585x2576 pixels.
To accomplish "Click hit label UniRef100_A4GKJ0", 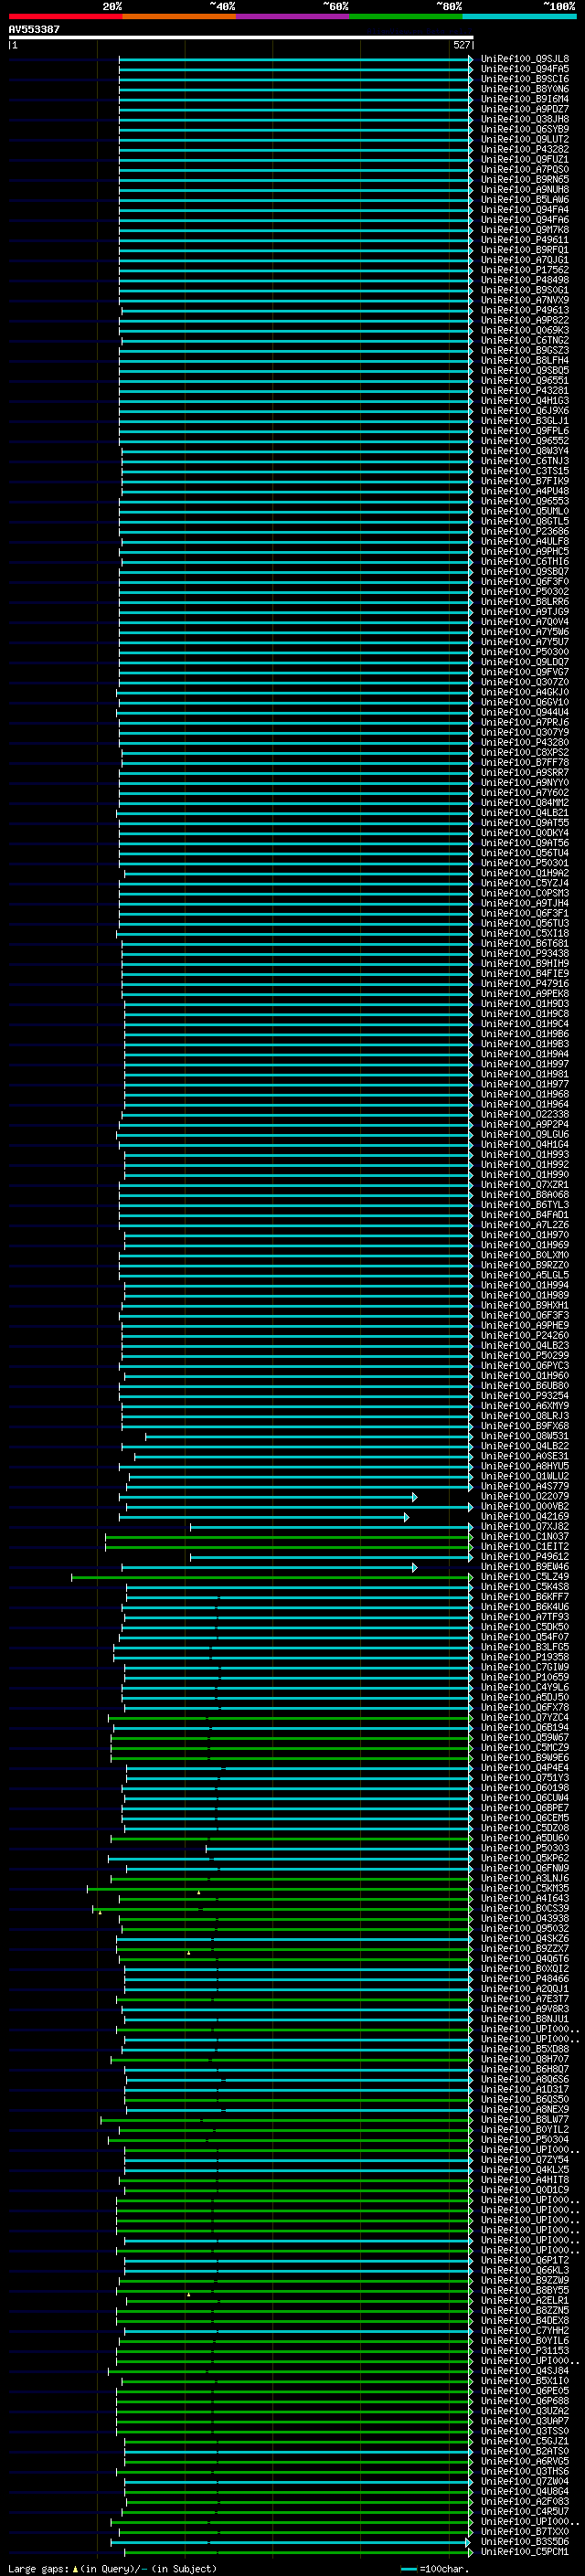I will (x=525, y=692).
